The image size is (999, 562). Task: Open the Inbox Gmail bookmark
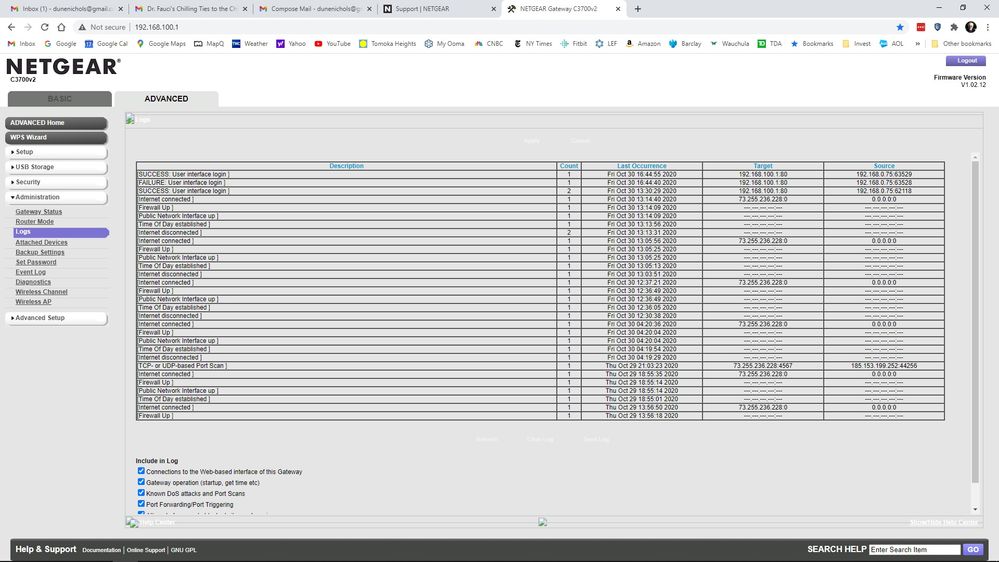tap(21, 44)
